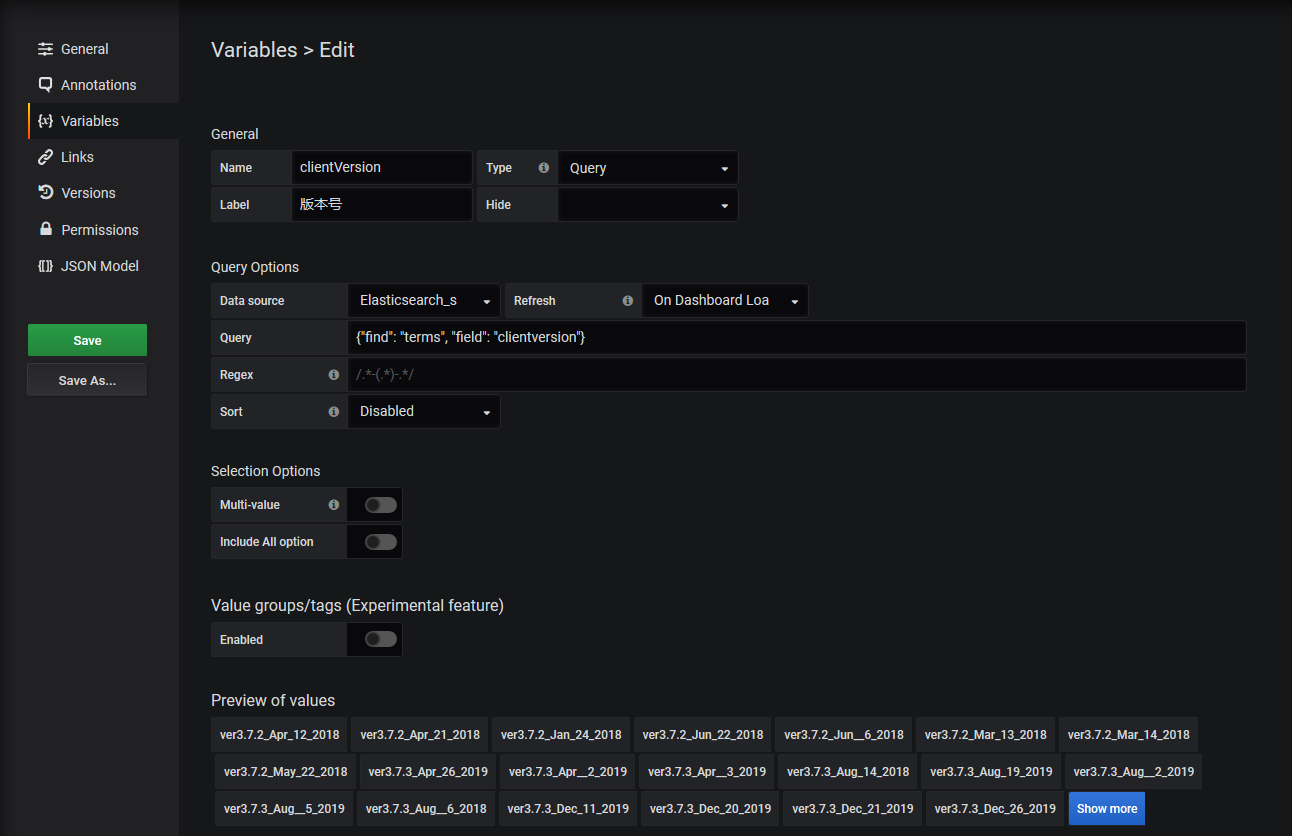
Task: Click preview value ver3.7.2_Mar_14_2018
Action: [1129, 734]
